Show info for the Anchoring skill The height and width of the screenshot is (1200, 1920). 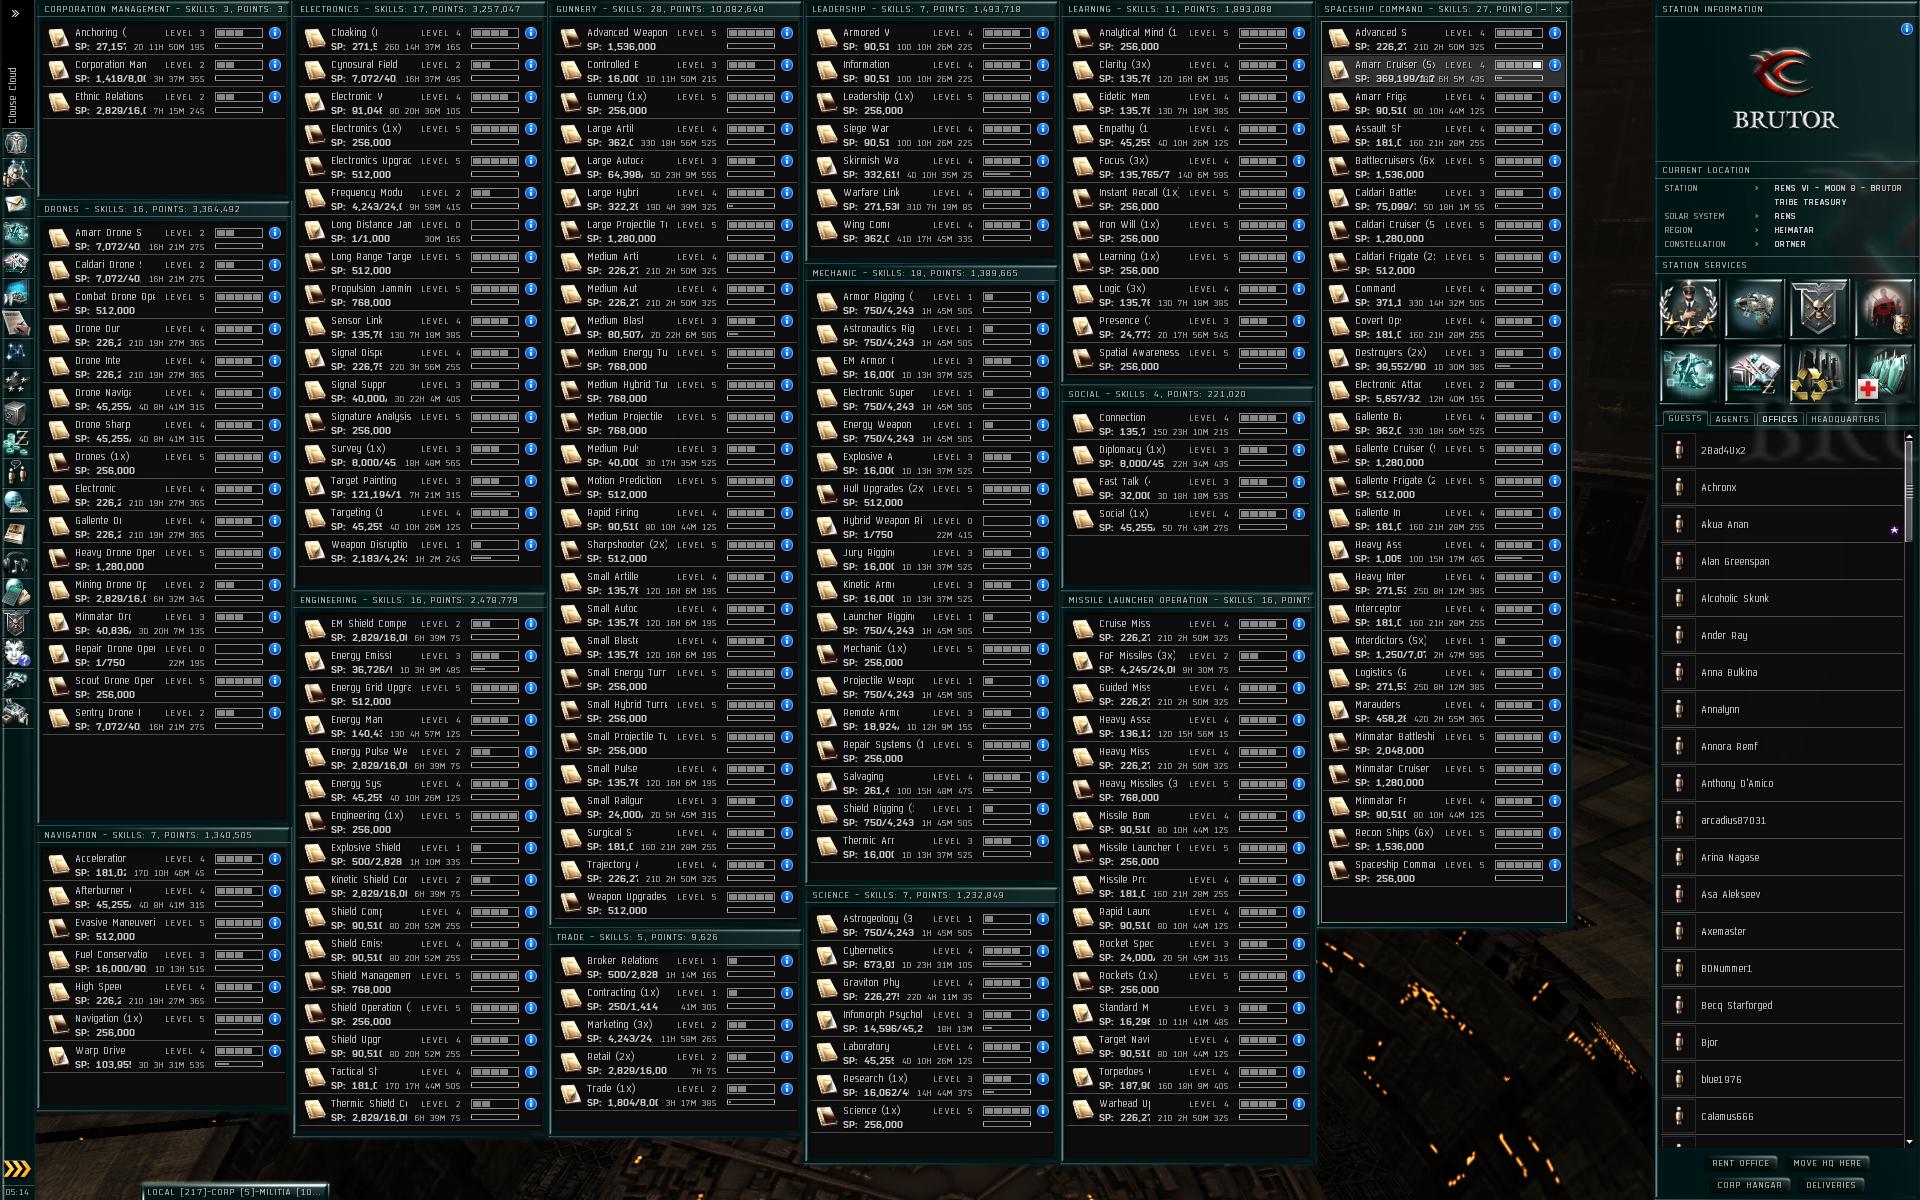pyautogui.click(x=275, y=33)
